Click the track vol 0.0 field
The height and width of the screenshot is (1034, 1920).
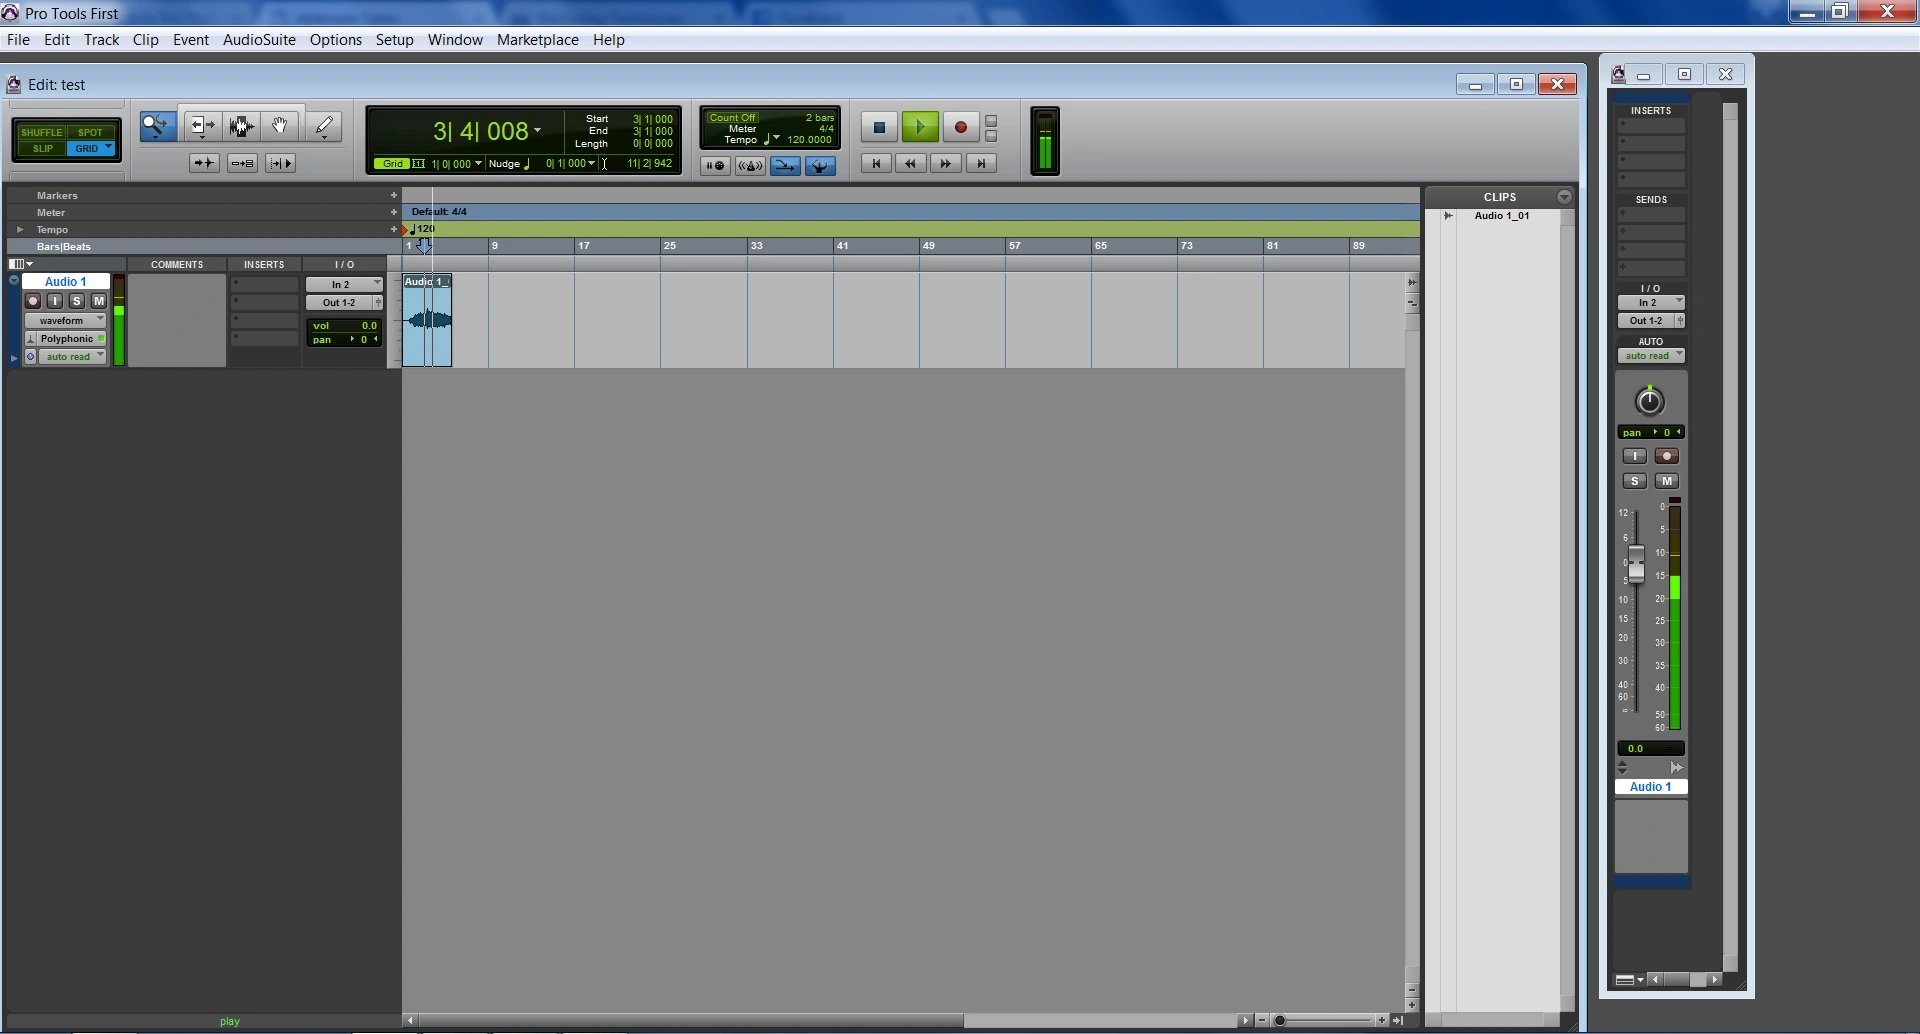(344, 326)
